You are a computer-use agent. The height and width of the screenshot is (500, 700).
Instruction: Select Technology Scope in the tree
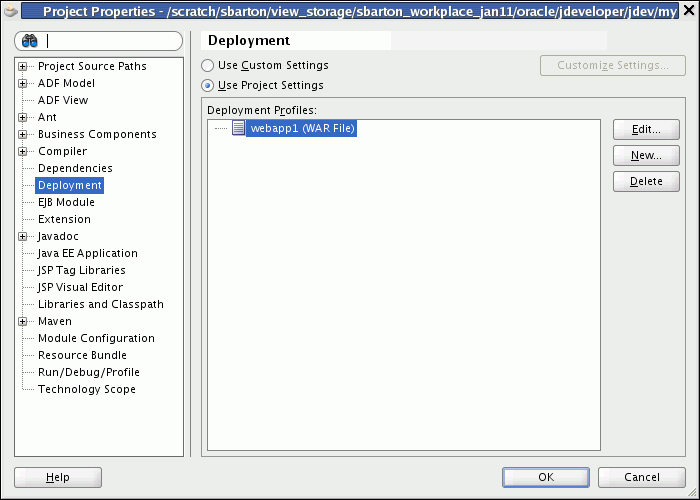pos(87,389)
